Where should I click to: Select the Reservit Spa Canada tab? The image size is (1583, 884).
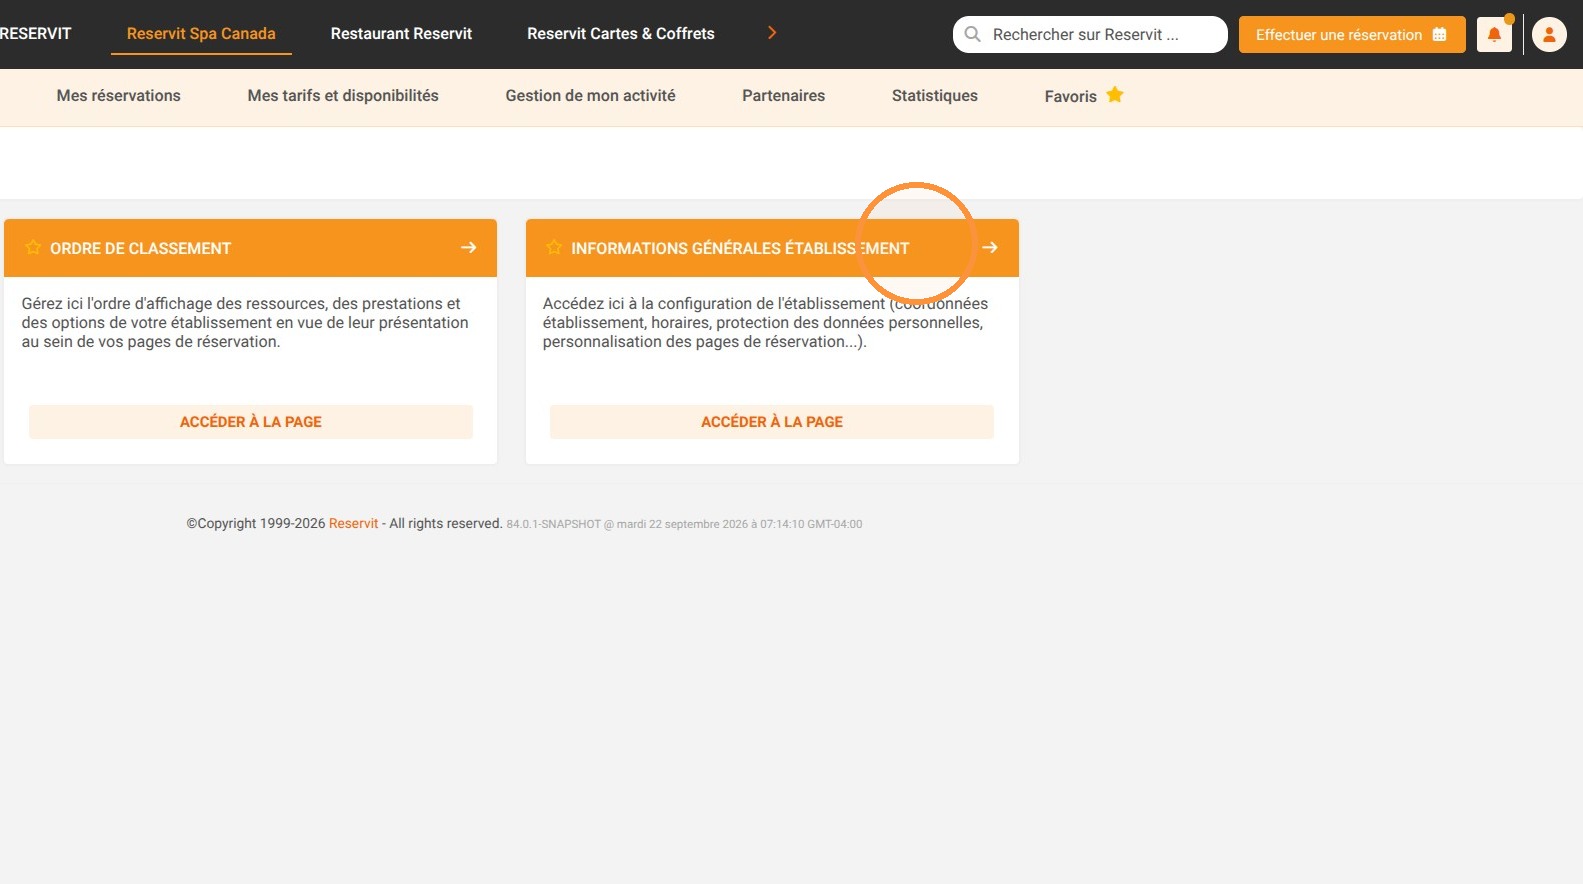201,34
